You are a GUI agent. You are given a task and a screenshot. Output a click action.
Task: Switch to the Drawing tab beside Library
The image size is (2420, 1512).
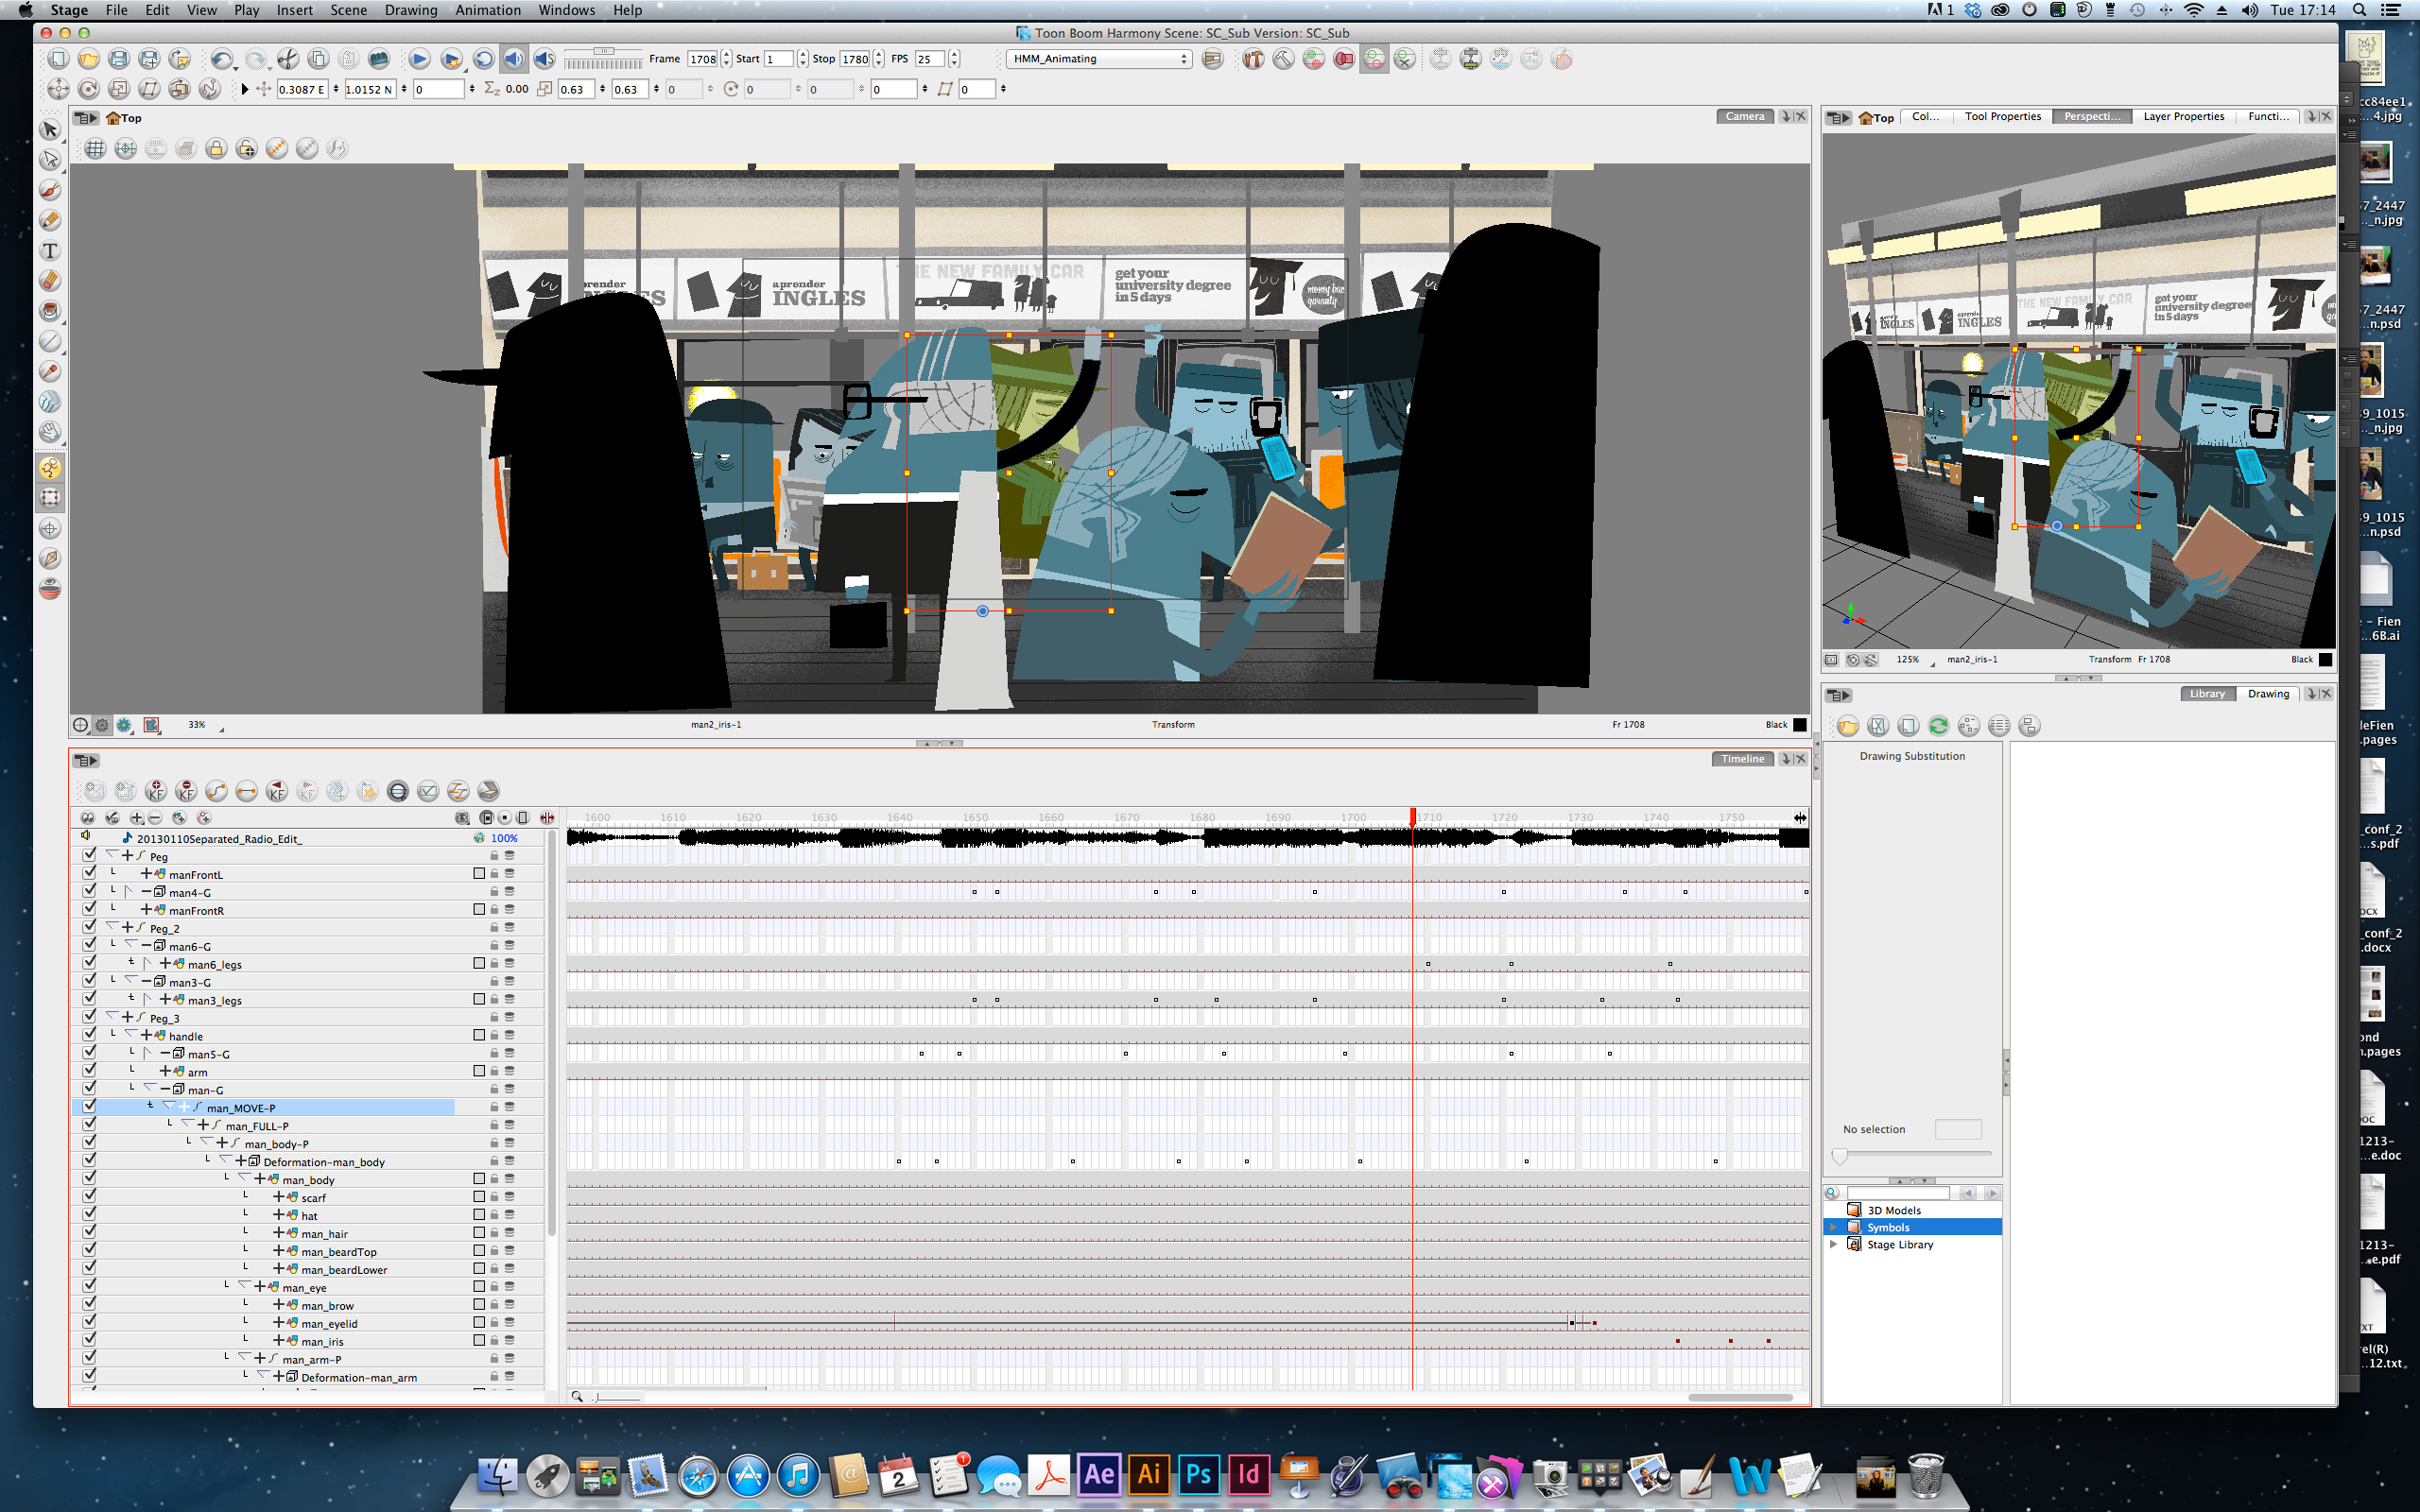(x=2268, y=694)
